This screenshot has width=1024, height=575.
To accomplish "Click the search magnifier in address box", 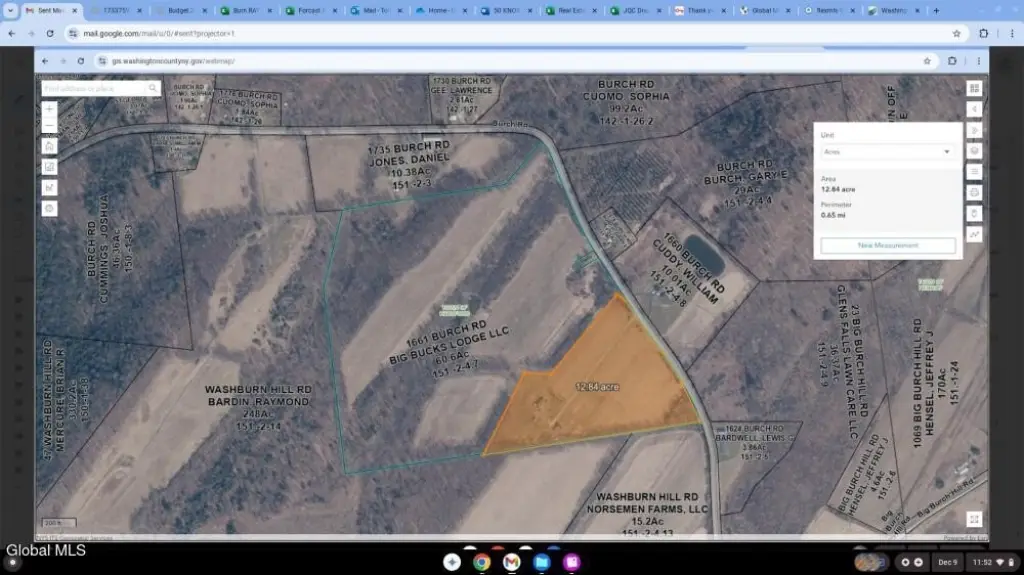I will [153, 88].
